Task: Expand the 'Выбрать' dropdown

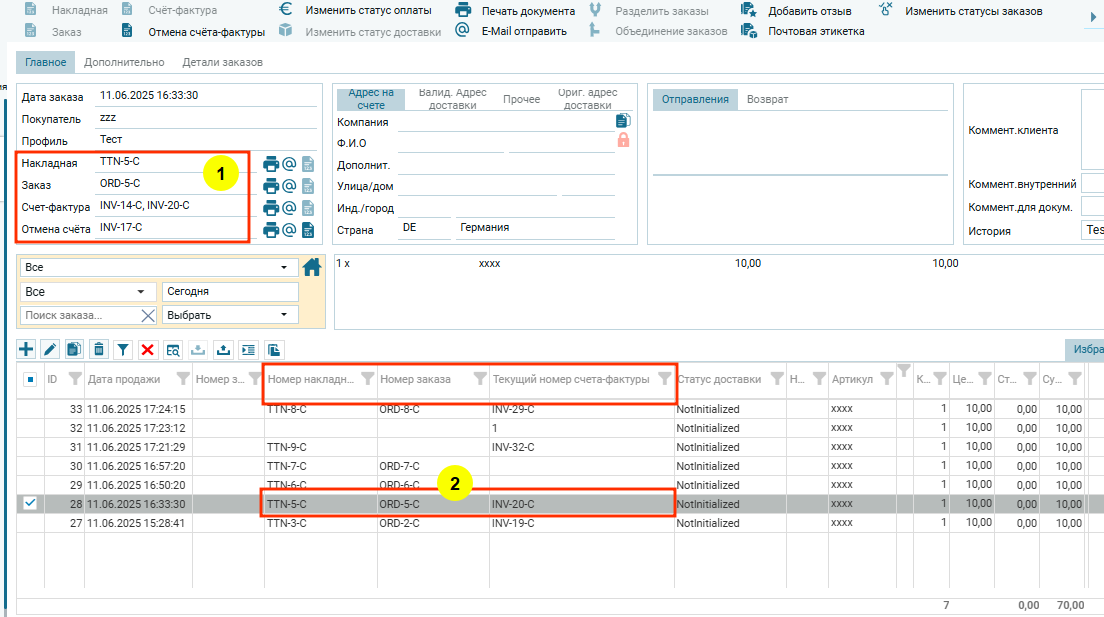Action: [x=230, y=315]
